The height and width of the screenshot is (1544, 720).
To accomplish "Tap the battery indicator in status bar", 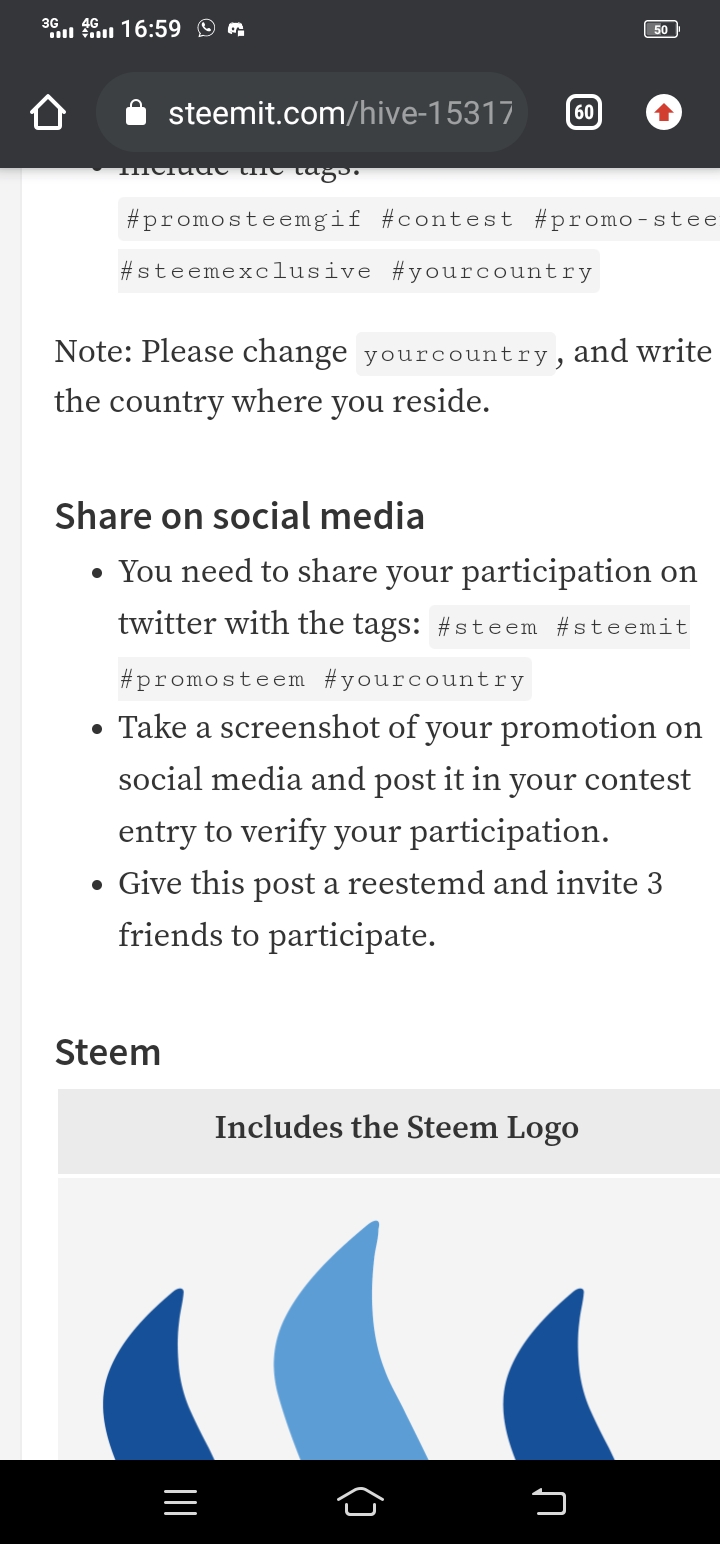I will (x=662, y=29).
